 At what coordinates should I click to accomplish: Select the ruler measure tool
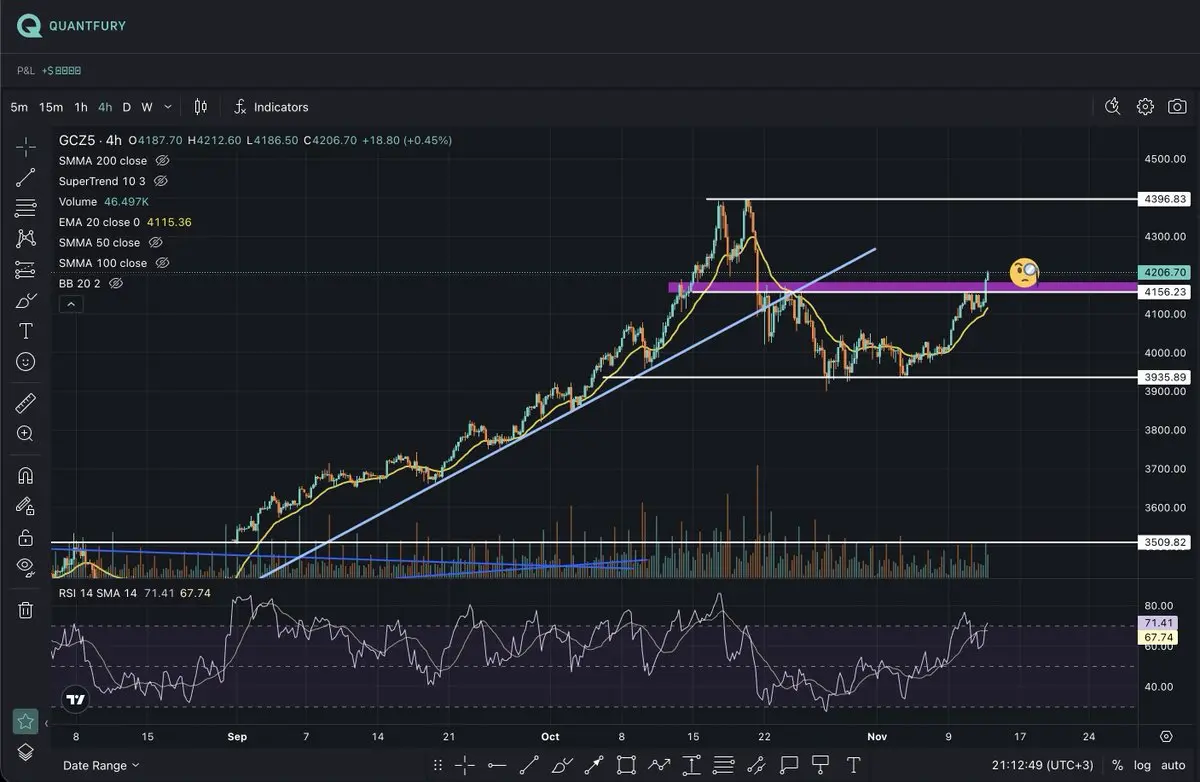pos(26,403)
